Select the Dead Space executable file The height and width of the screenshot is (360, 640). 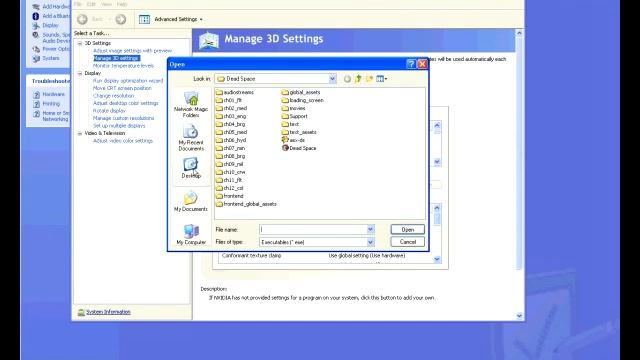299,148
